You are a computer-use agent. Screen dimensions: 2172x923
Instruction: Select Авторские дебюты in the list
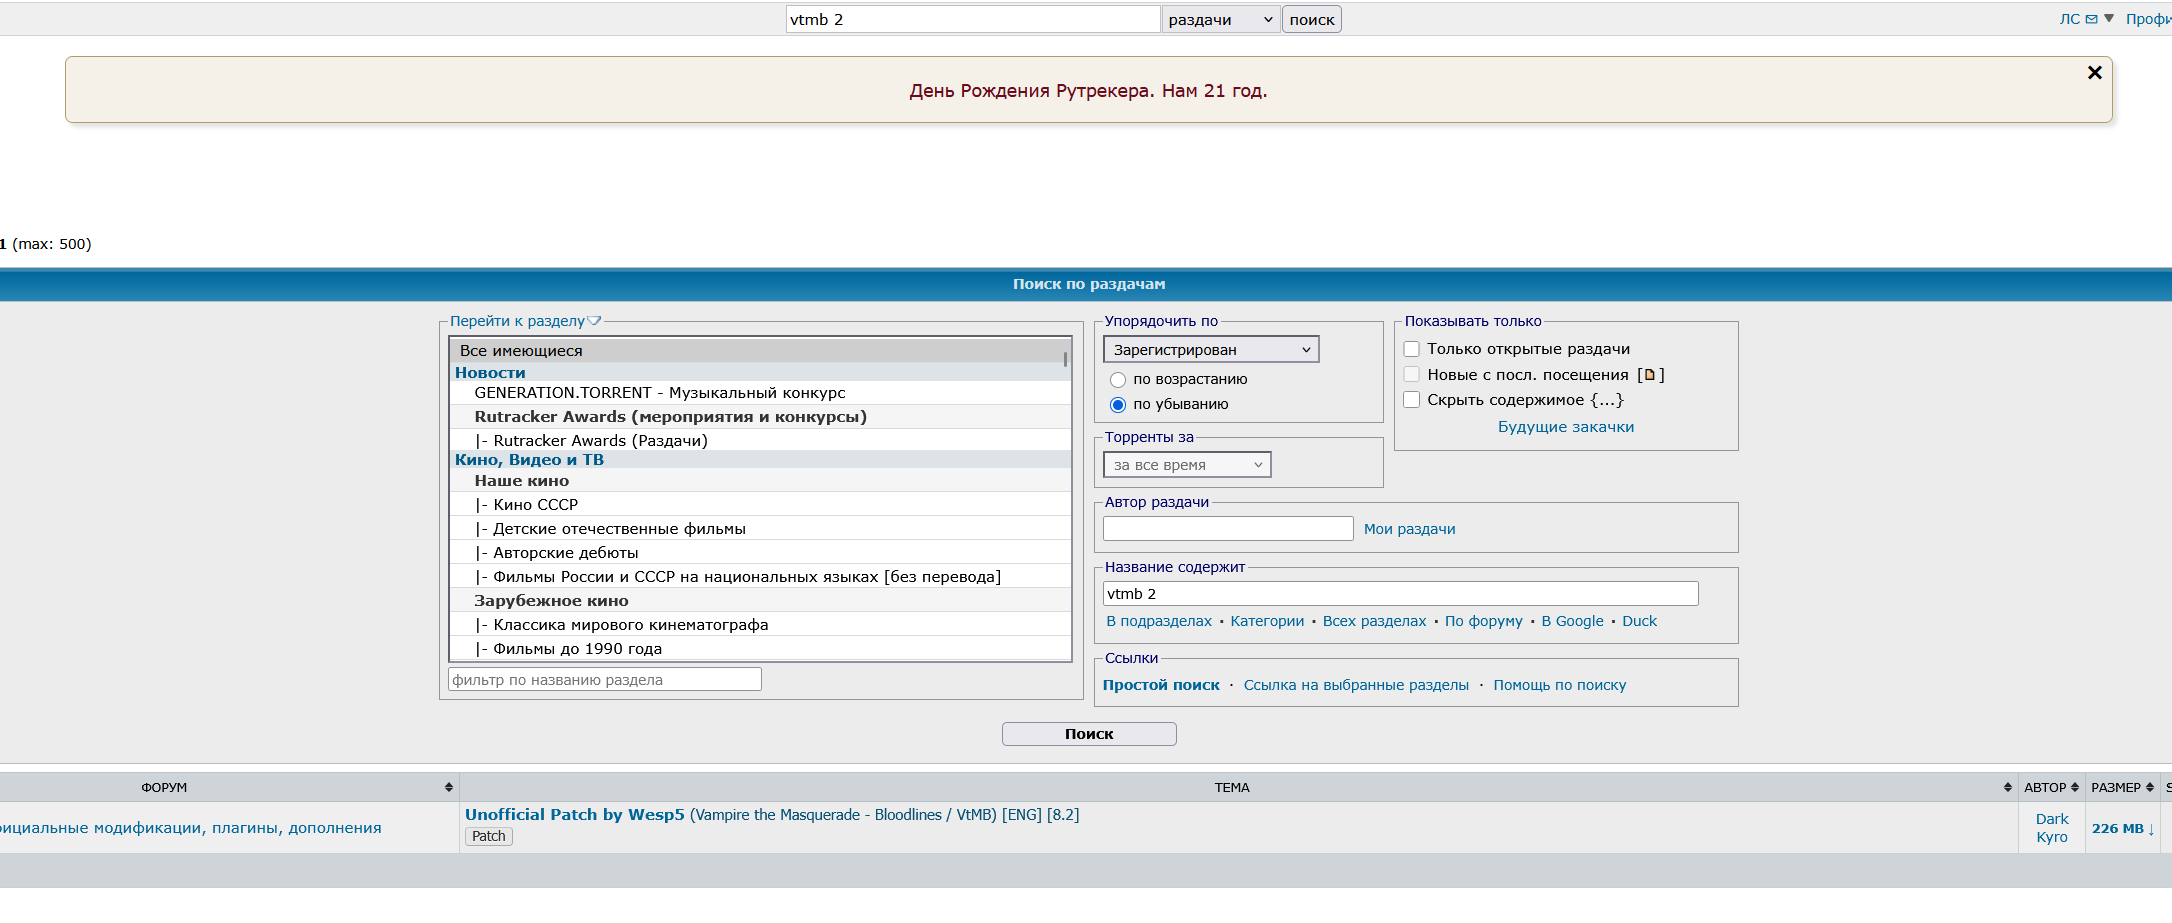coord(760,553)
